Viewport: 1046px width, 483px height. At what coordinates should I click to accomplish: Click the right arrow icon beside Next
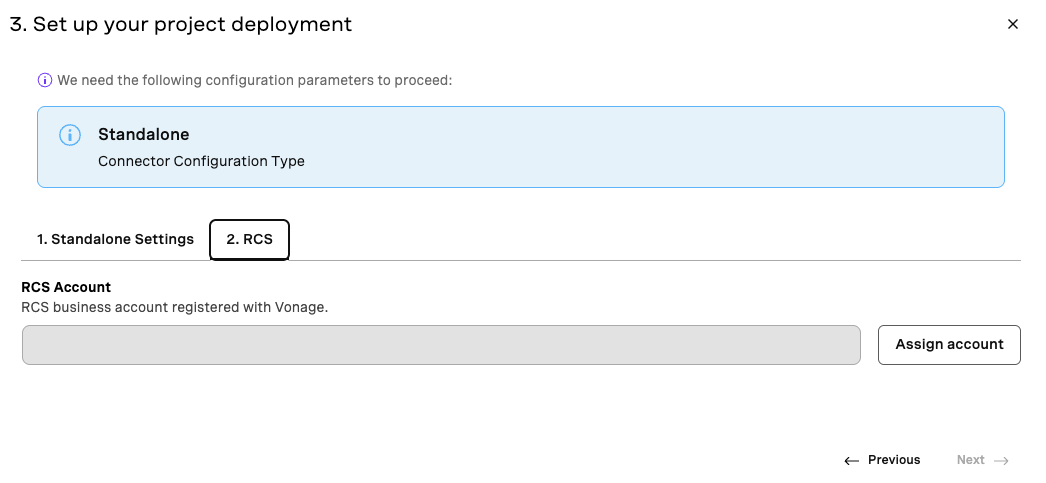(1001, 460)
